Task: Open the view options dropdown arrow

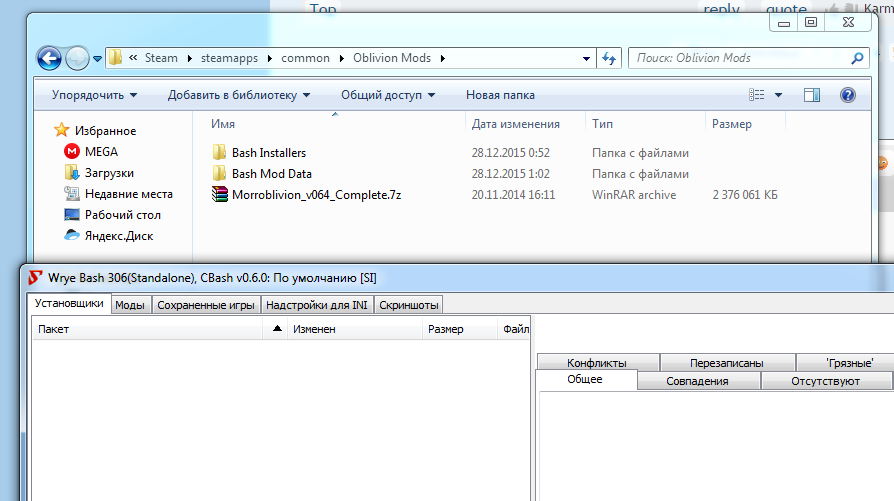Action: [x=778, y=95]
